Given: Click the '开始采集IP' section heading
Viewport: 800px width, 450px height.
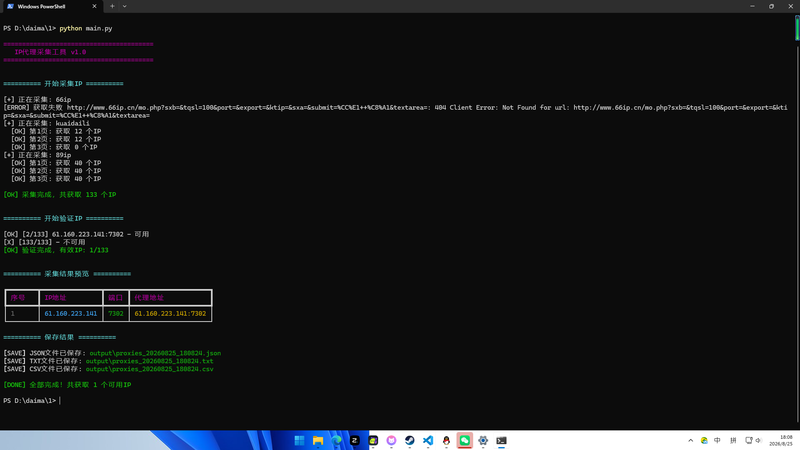Looking at the screenshot, I should point(63,84).
